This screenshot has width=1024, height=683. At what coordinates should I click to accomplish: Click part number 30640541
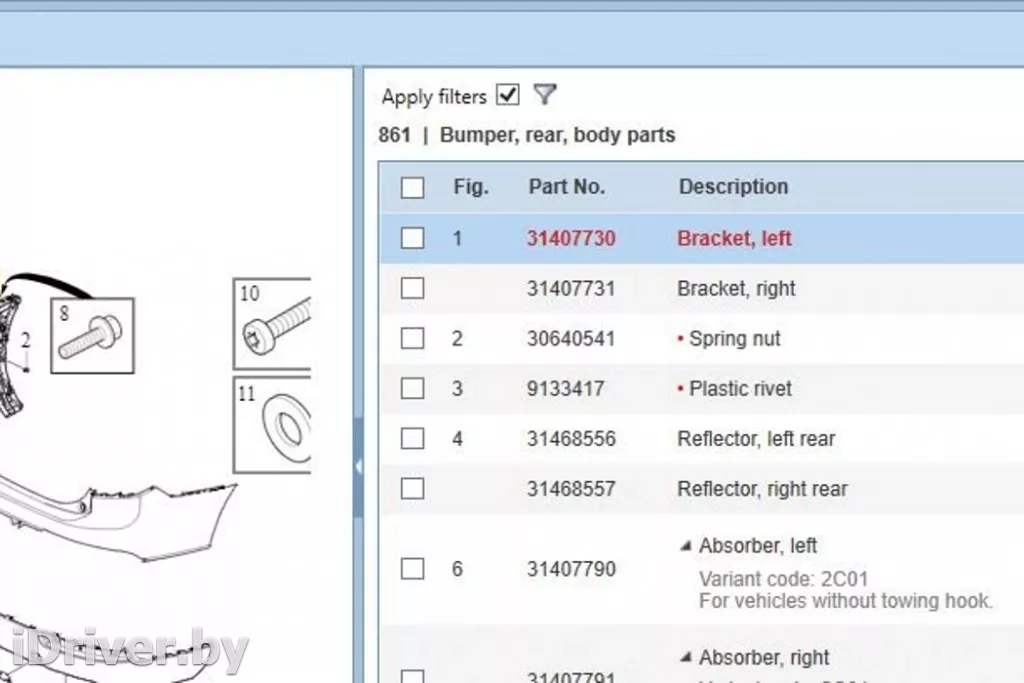tap(571, 339)
